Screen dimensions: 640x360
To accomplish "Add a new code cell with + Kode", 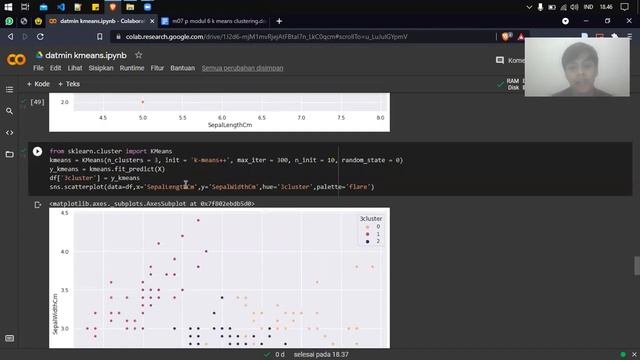I will [x=38, y=84].
